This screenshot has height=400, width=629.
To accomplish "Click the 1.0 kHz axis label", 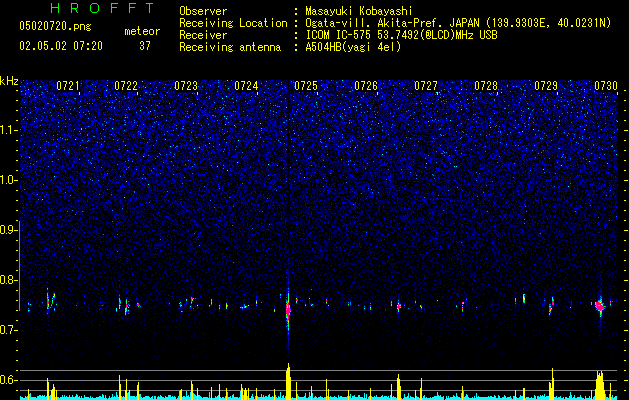I will tap(9, 180).
